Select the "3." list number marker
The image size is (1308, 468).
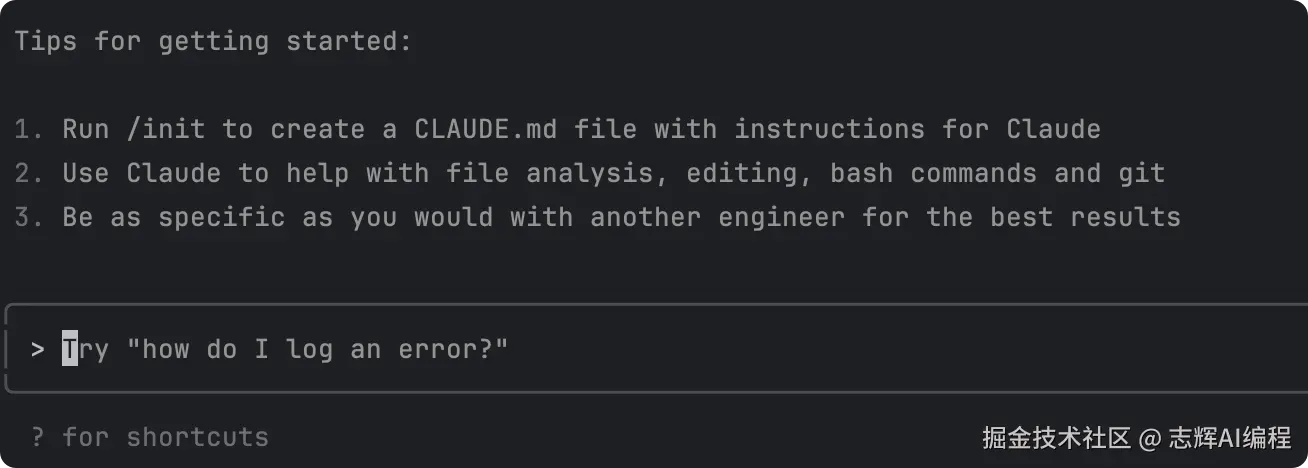tap(29, 217)
